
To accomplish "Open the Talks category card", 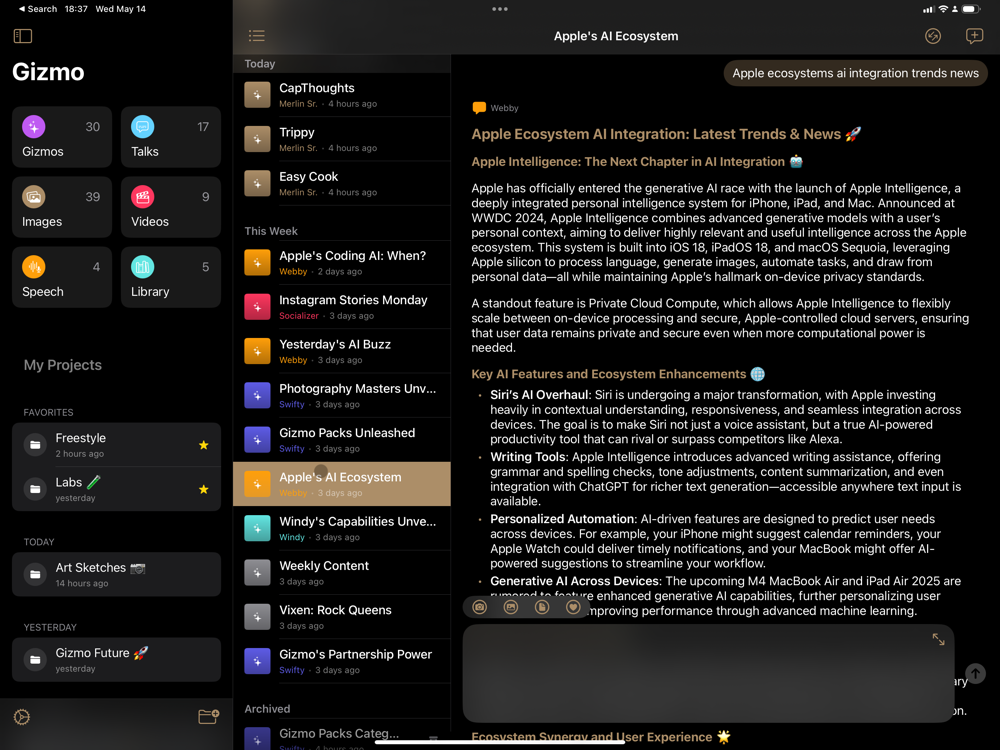I will [170, 136].
